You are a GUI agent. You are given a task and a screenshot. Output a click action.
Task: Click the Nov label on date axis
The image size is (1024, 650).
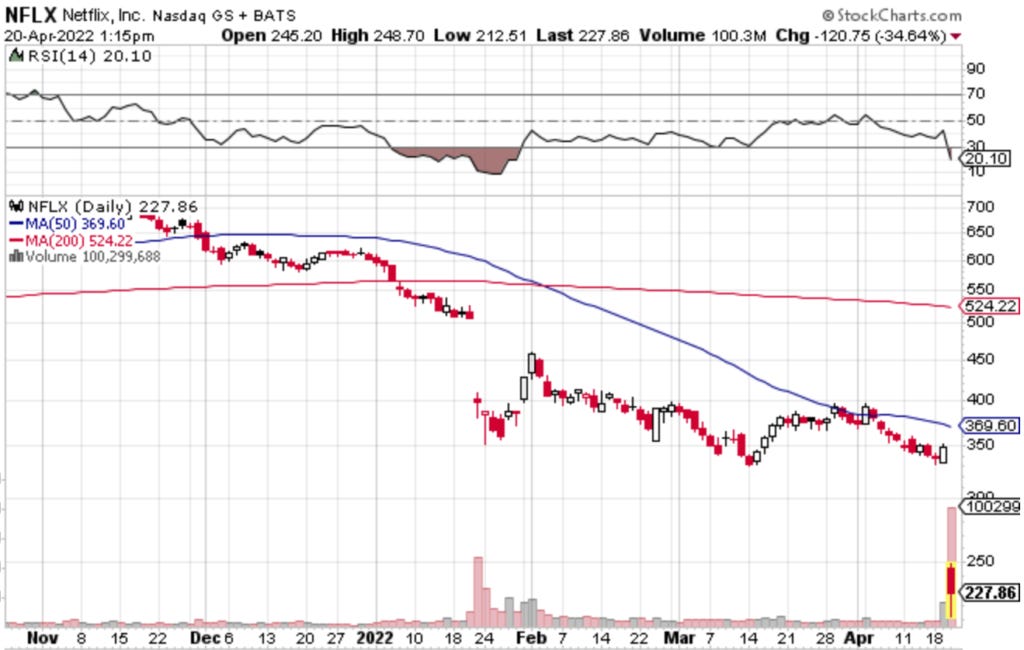pyautogui.click(x=42, y=638)
